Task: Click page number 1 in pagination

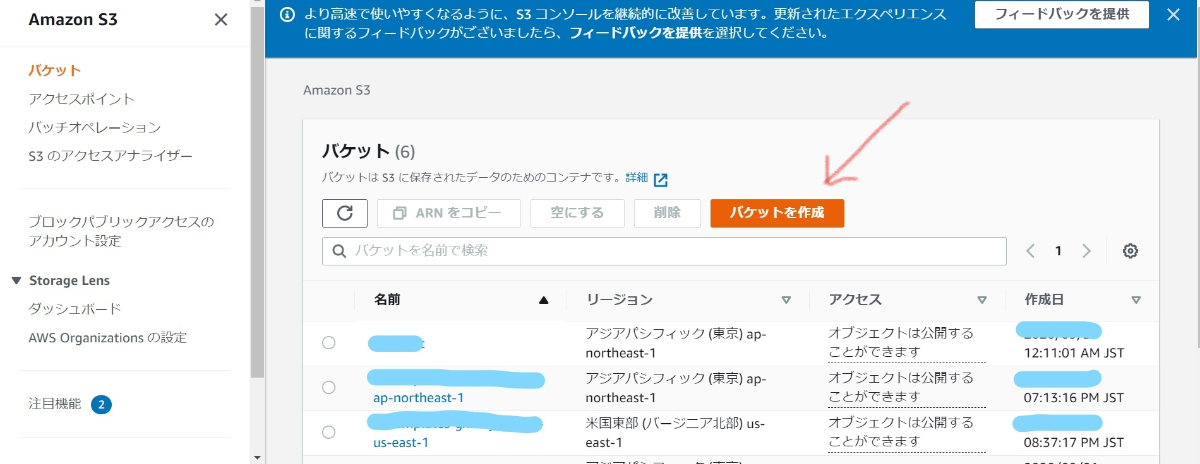Action: [1059, 251]
